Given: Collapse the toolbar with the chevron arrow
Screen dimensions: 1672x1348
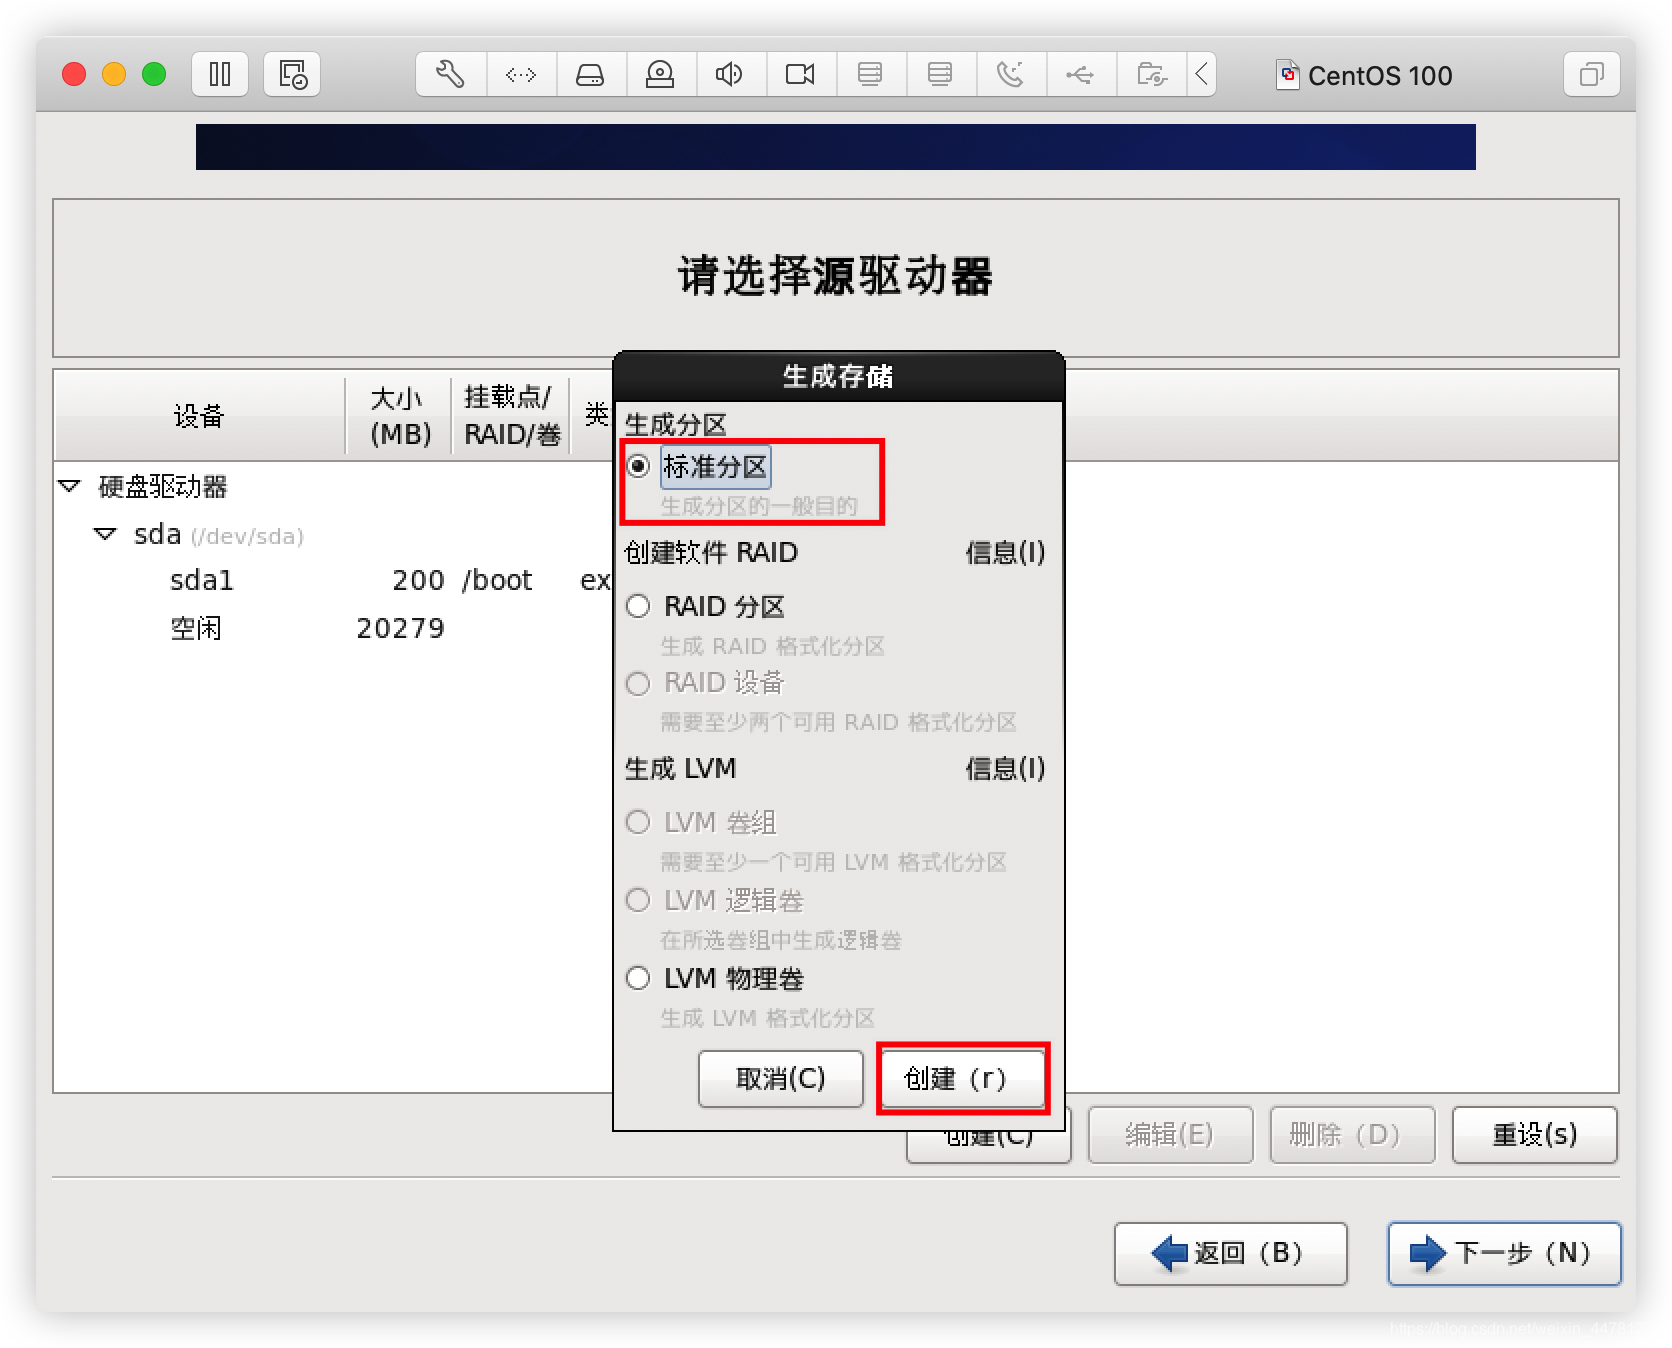Looking at the screenshot, I should 1203,74.
